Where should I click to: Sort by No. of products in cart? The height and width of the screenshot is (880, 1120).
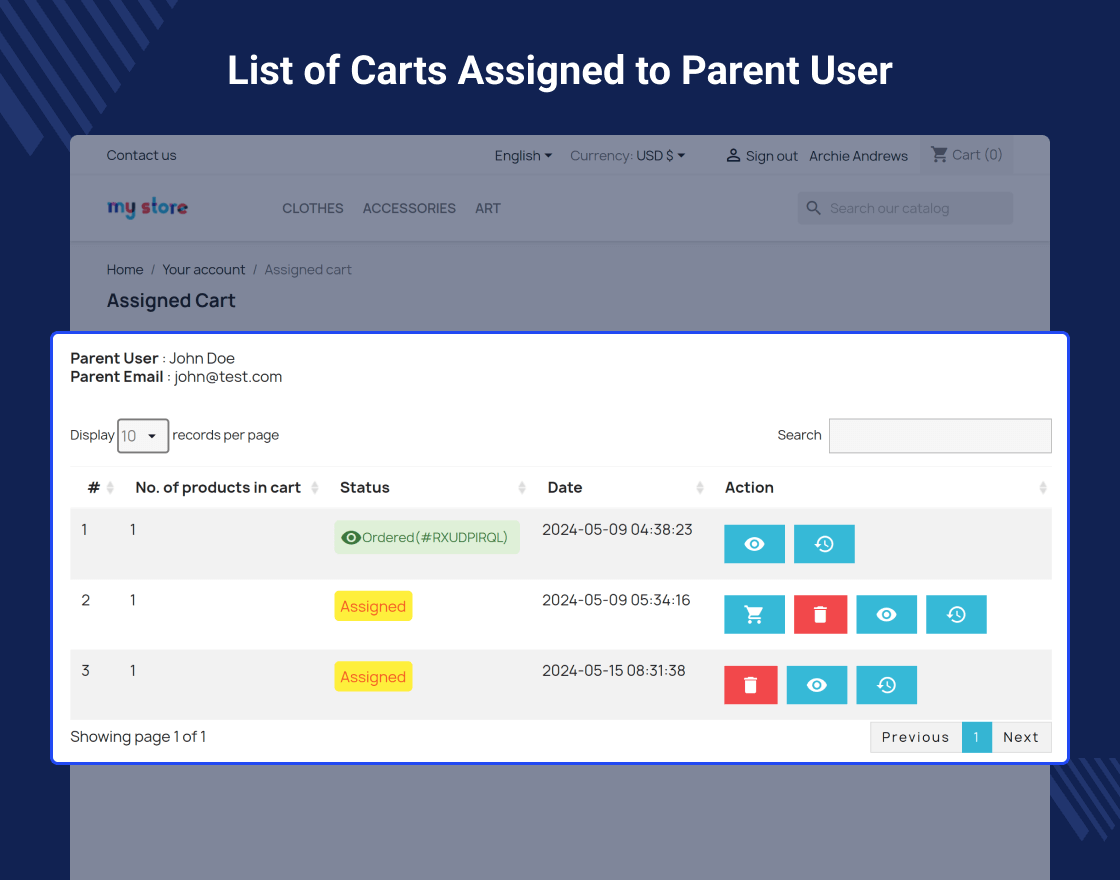[x=314, y=487]
